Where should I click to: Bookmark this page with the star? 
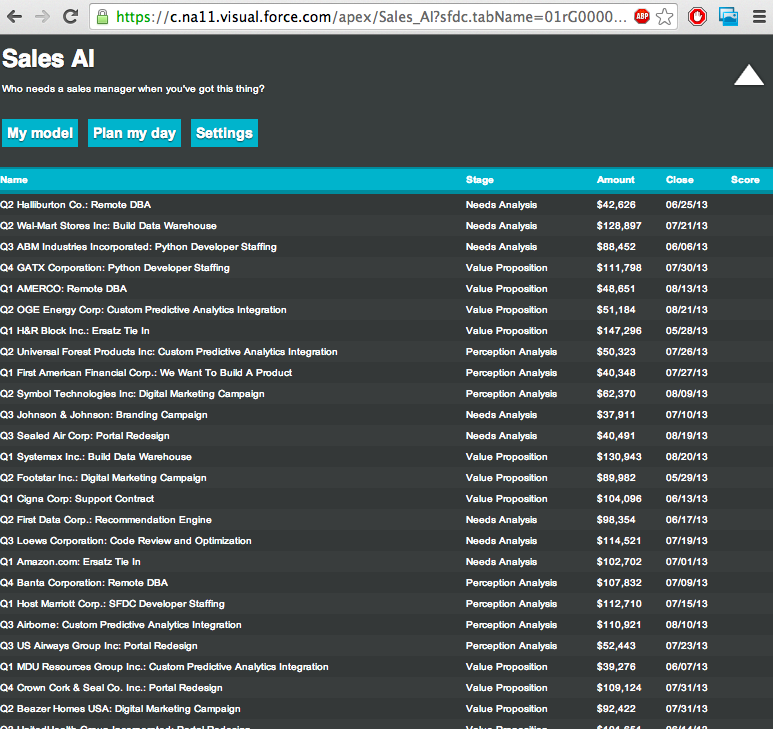[665, 17]
